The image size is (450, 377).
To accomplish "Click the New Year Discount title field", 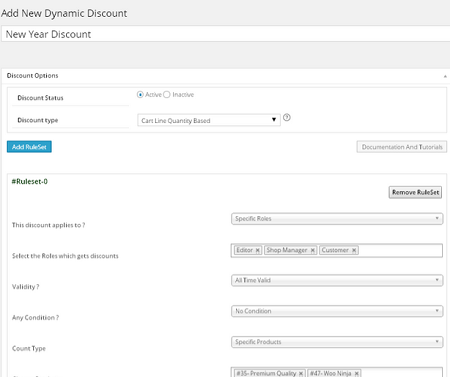I will (x=226, y=34).
